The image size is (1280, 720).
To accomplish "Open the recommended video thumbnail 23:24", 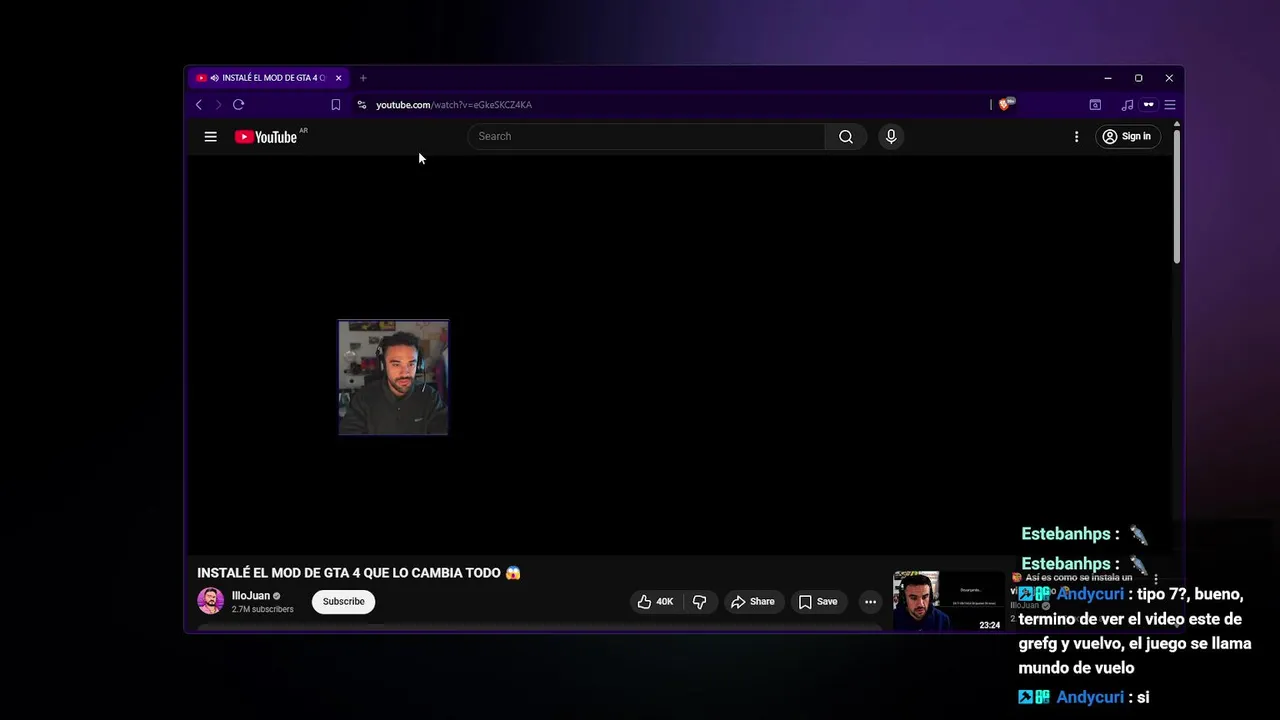I will click(x=948, y=601).
